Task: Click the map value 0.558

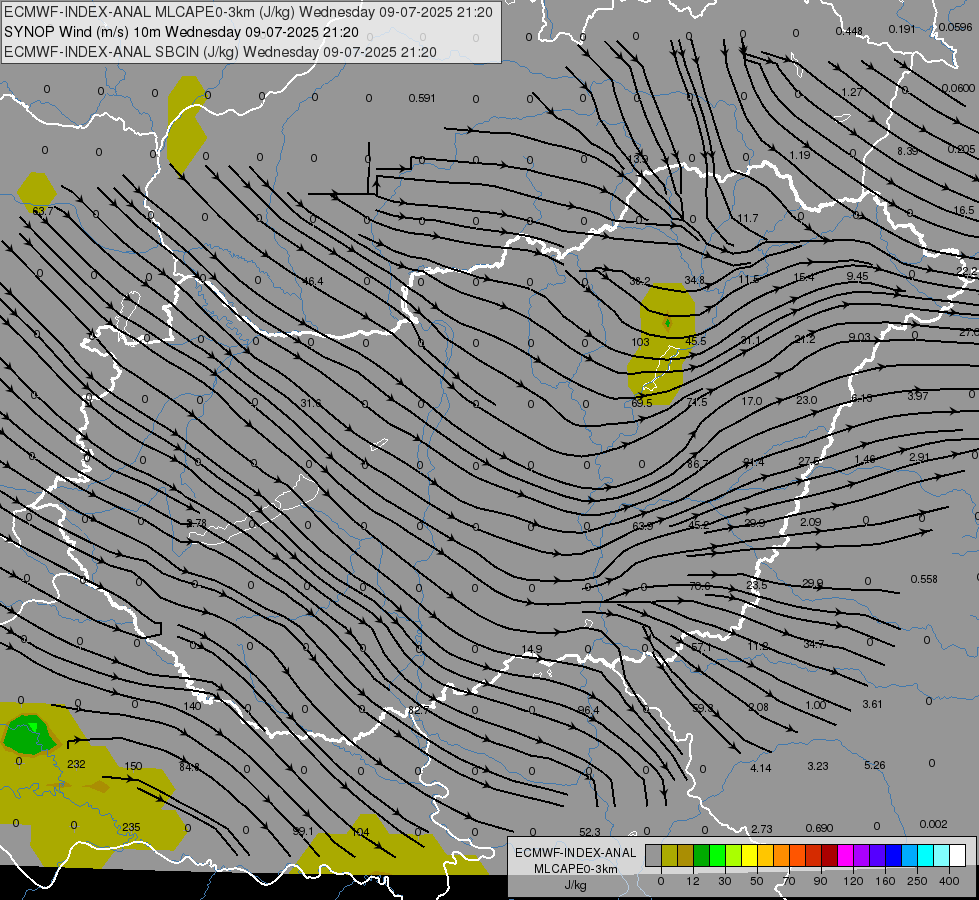Action: (x=924, y=579)
